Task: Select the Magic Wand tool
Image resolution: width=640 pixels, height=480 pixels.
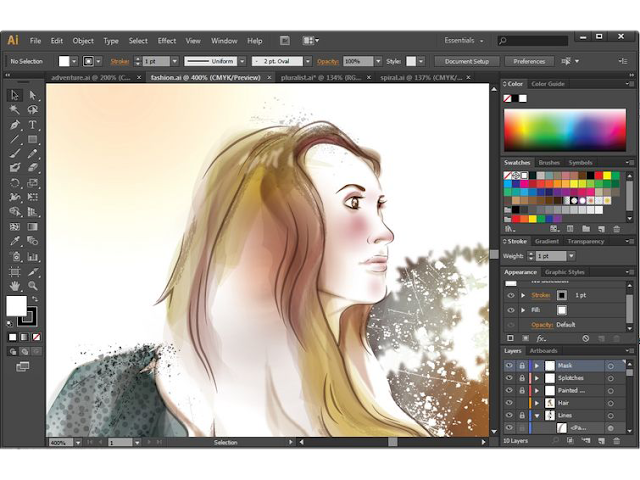Action: (x=15, y=110)
